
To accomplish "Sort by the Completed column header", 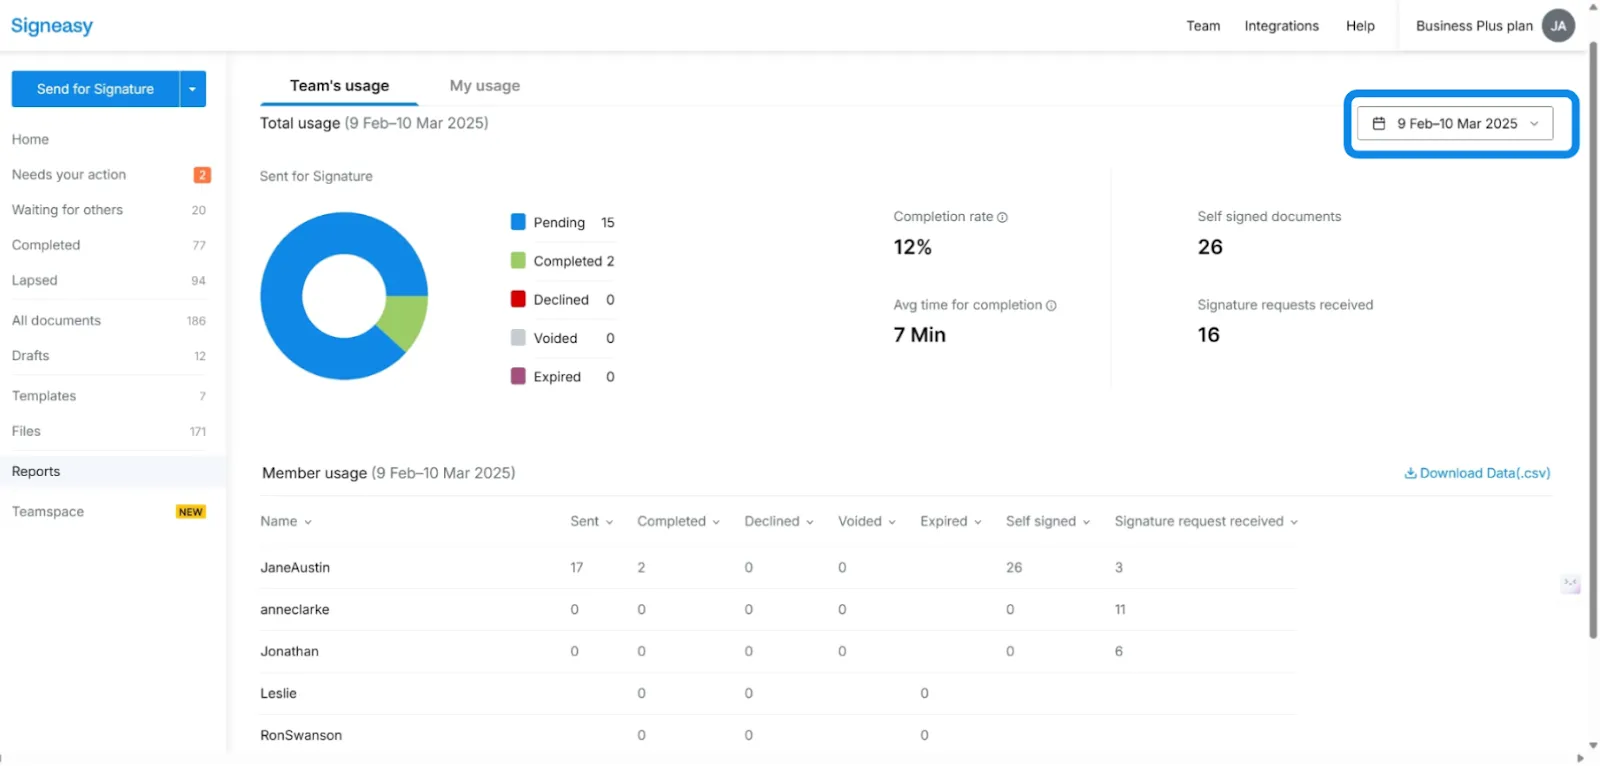I will click(678, 522).
